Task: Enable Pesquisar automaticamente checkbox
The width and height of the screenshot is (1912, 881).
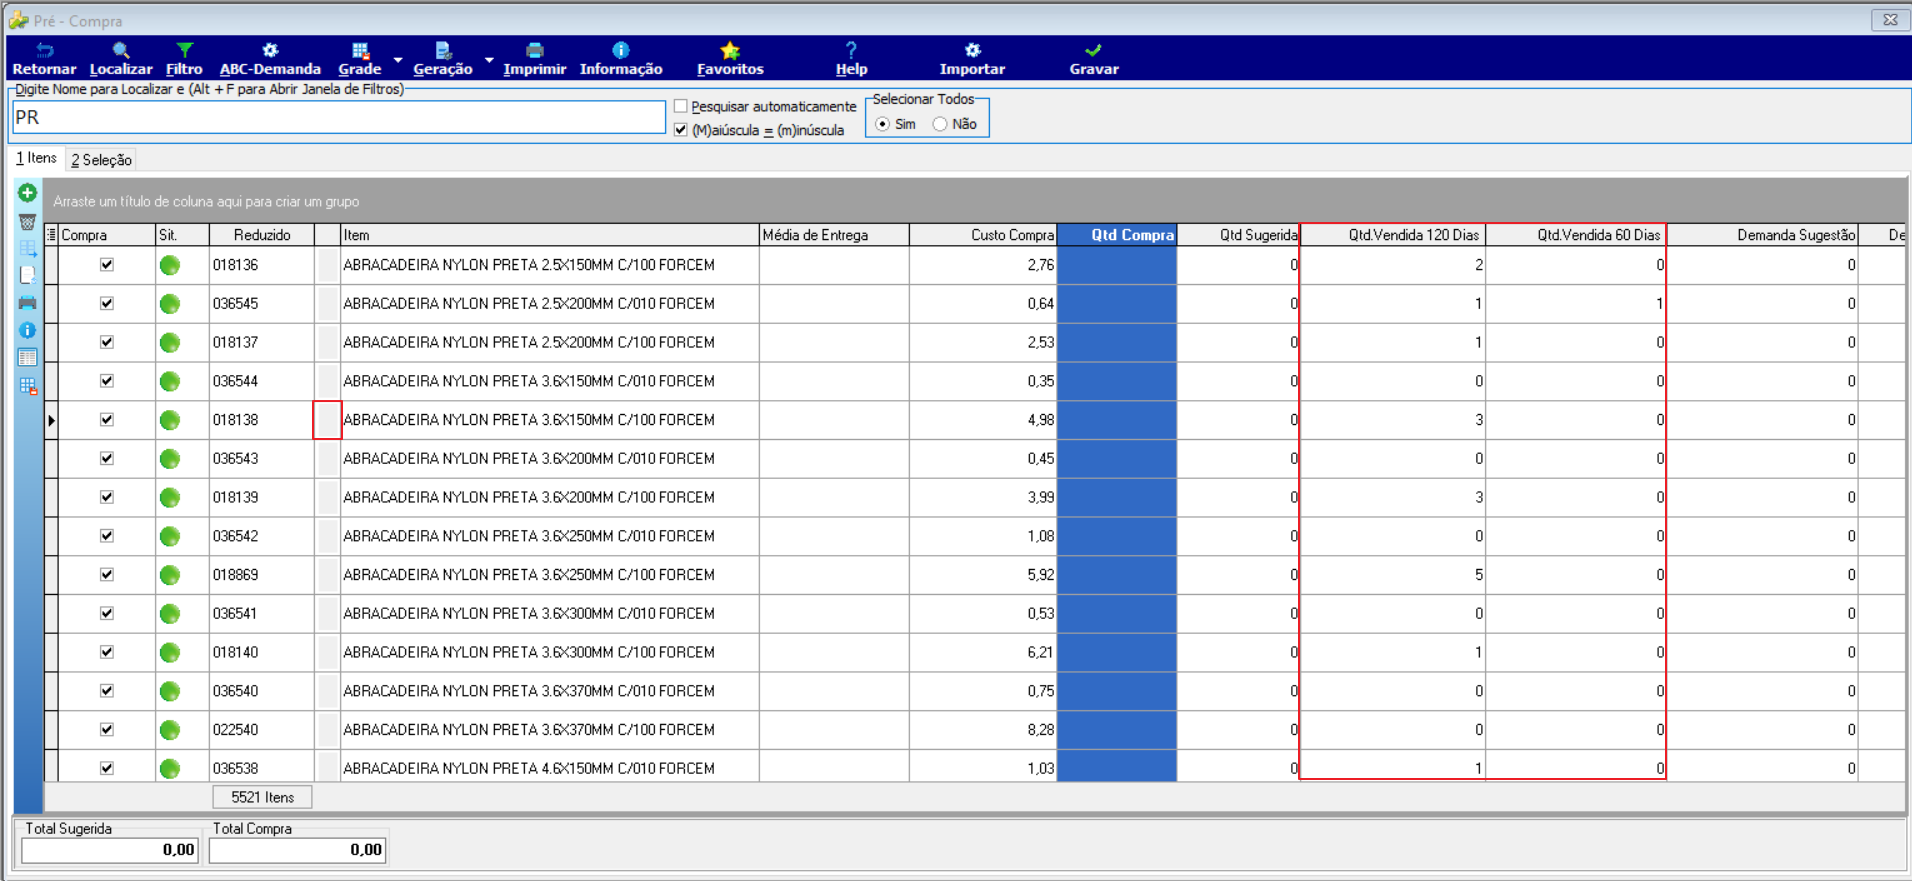Action: [681, 106]
